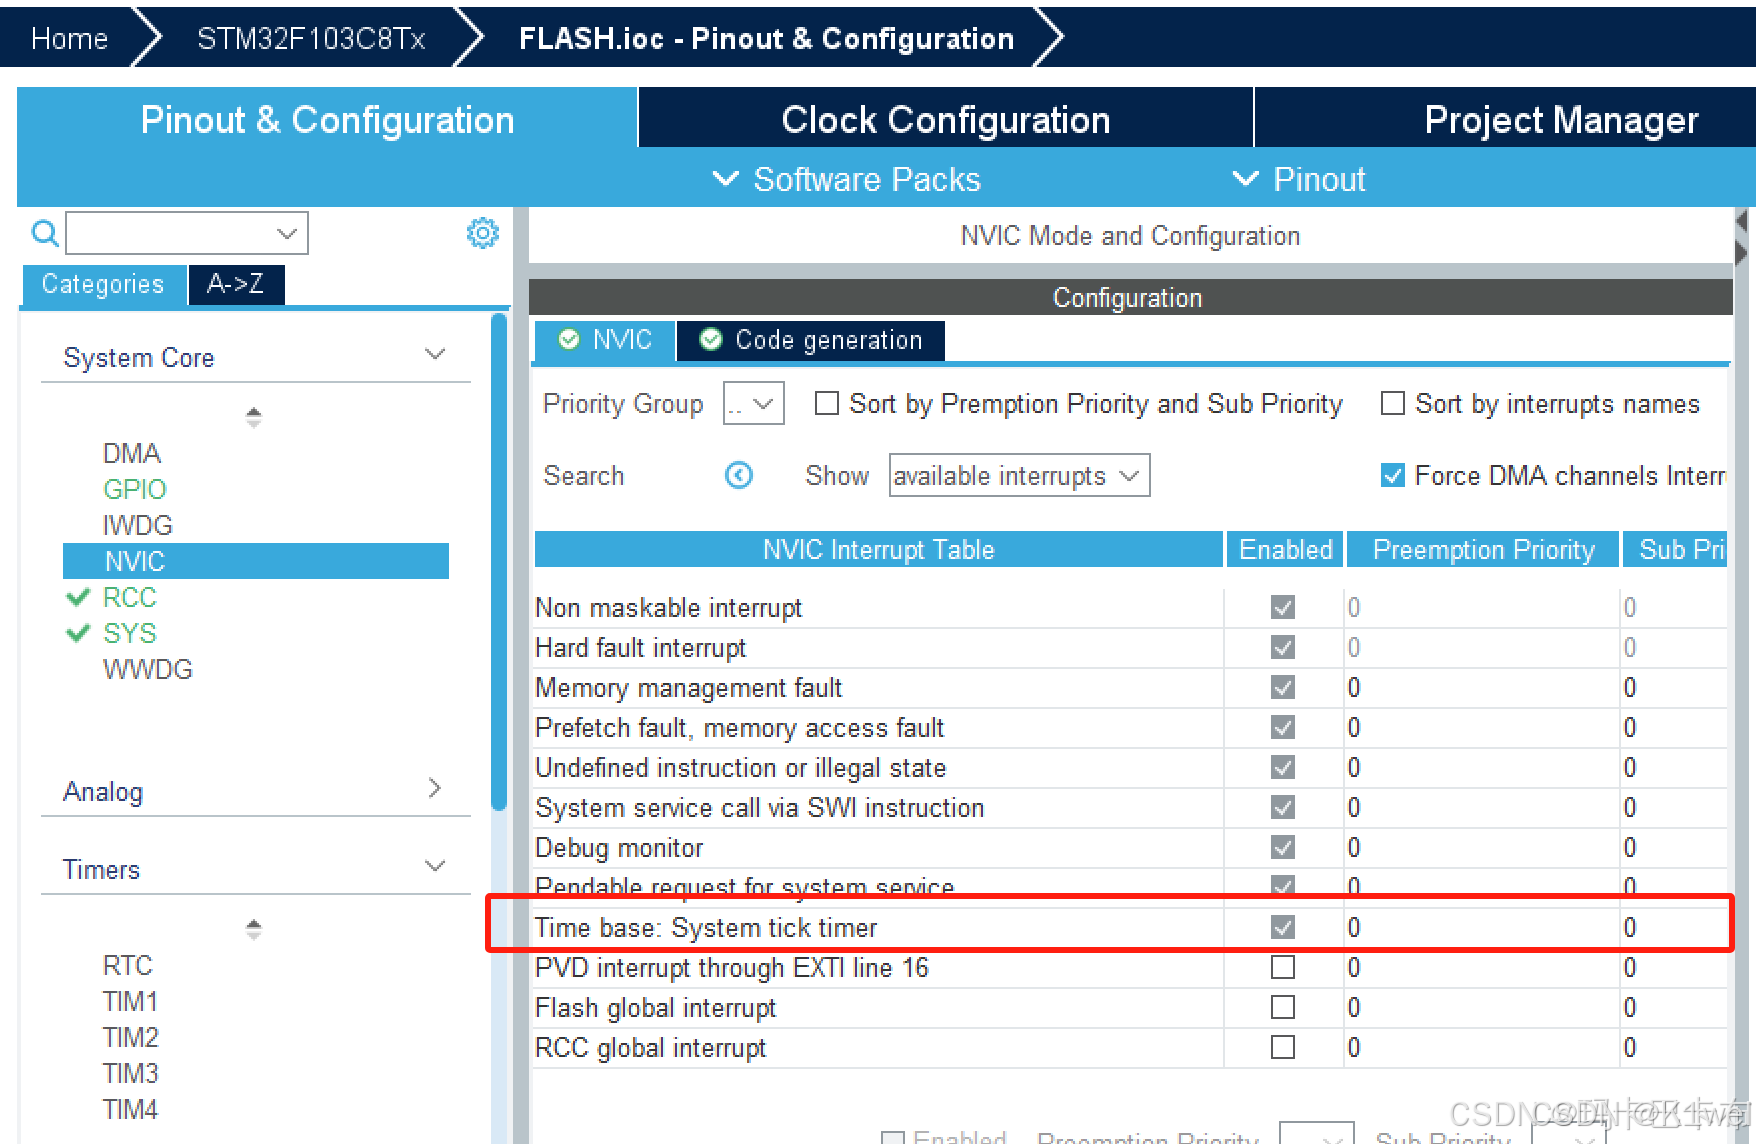
Task: Toggle Debug monitor enabled checkbox
Action: 1283,847
